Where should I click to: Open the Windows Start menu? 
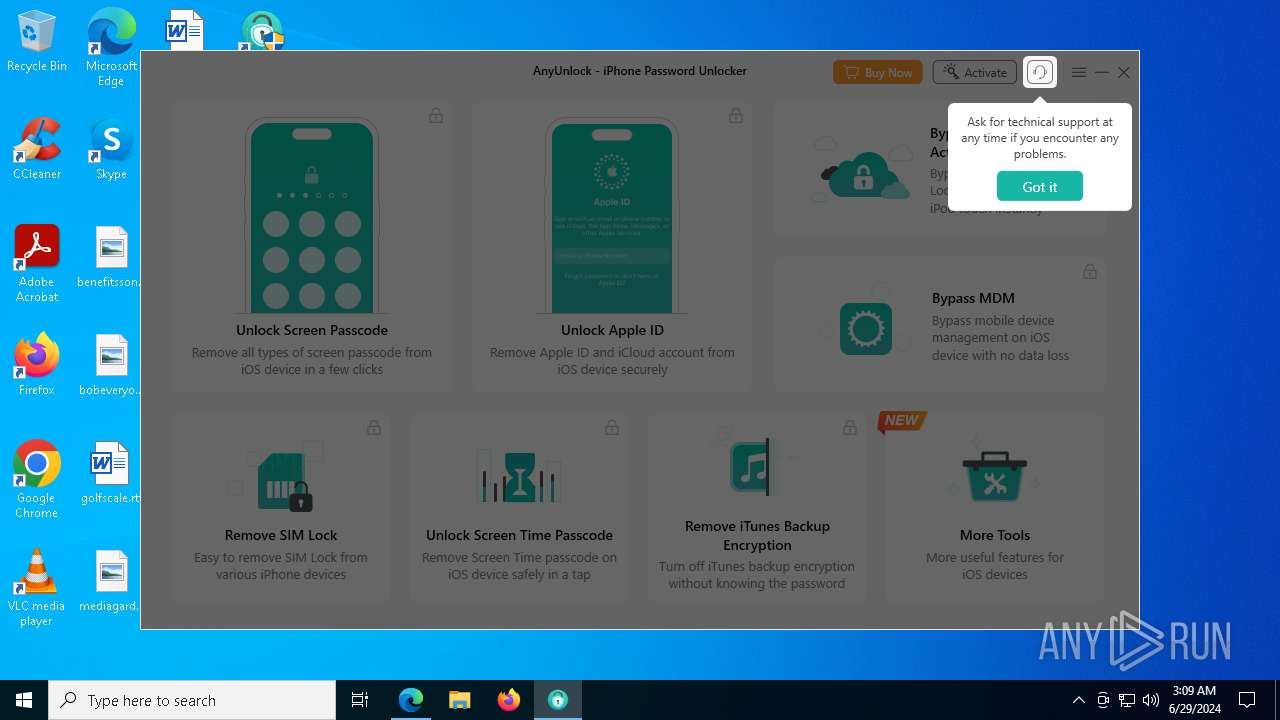pos(24,700)
